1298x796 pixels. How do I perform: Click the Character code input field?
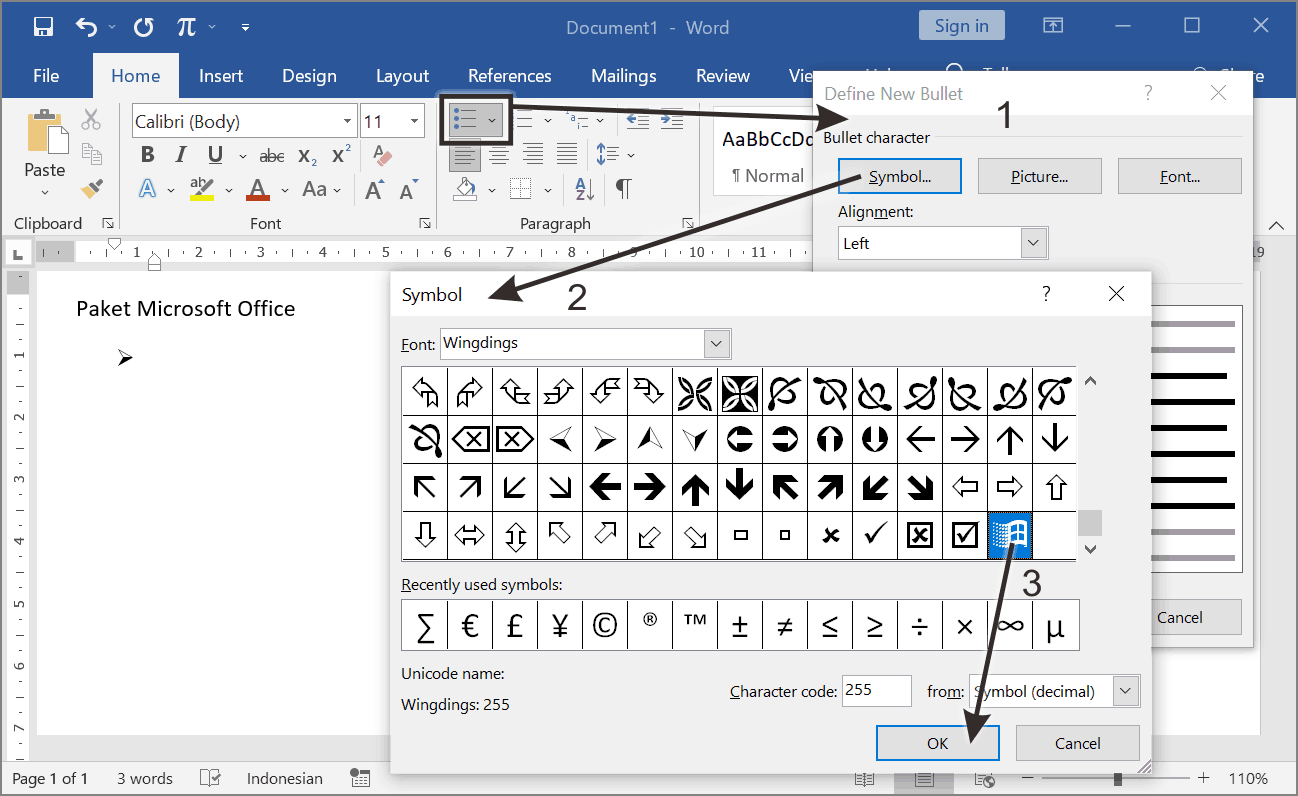pyautogui.click(x=876, y=690)
